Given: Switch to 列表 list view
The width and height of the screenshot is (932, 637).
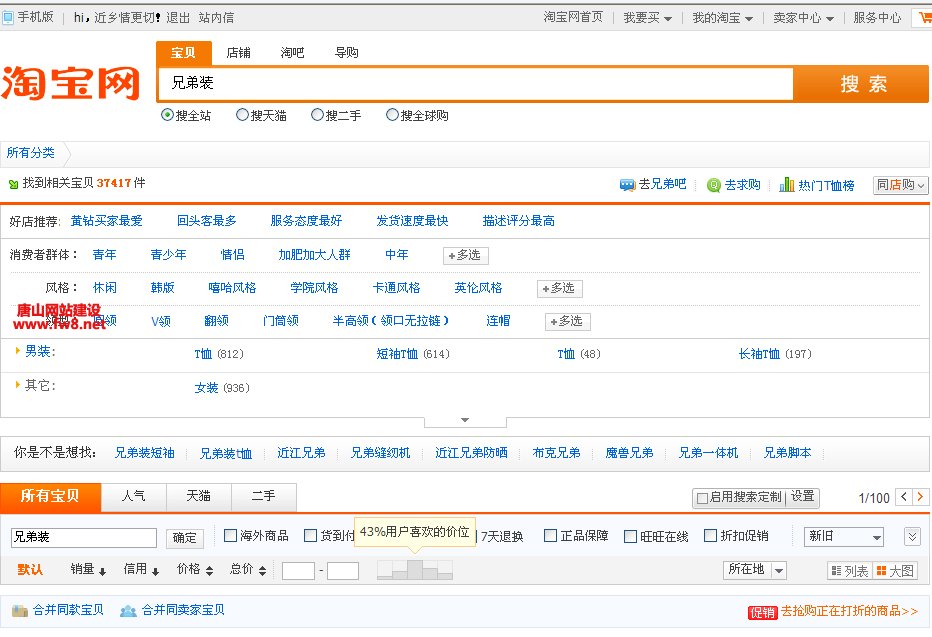Looking at the screenshot, I should click(849, 571).
